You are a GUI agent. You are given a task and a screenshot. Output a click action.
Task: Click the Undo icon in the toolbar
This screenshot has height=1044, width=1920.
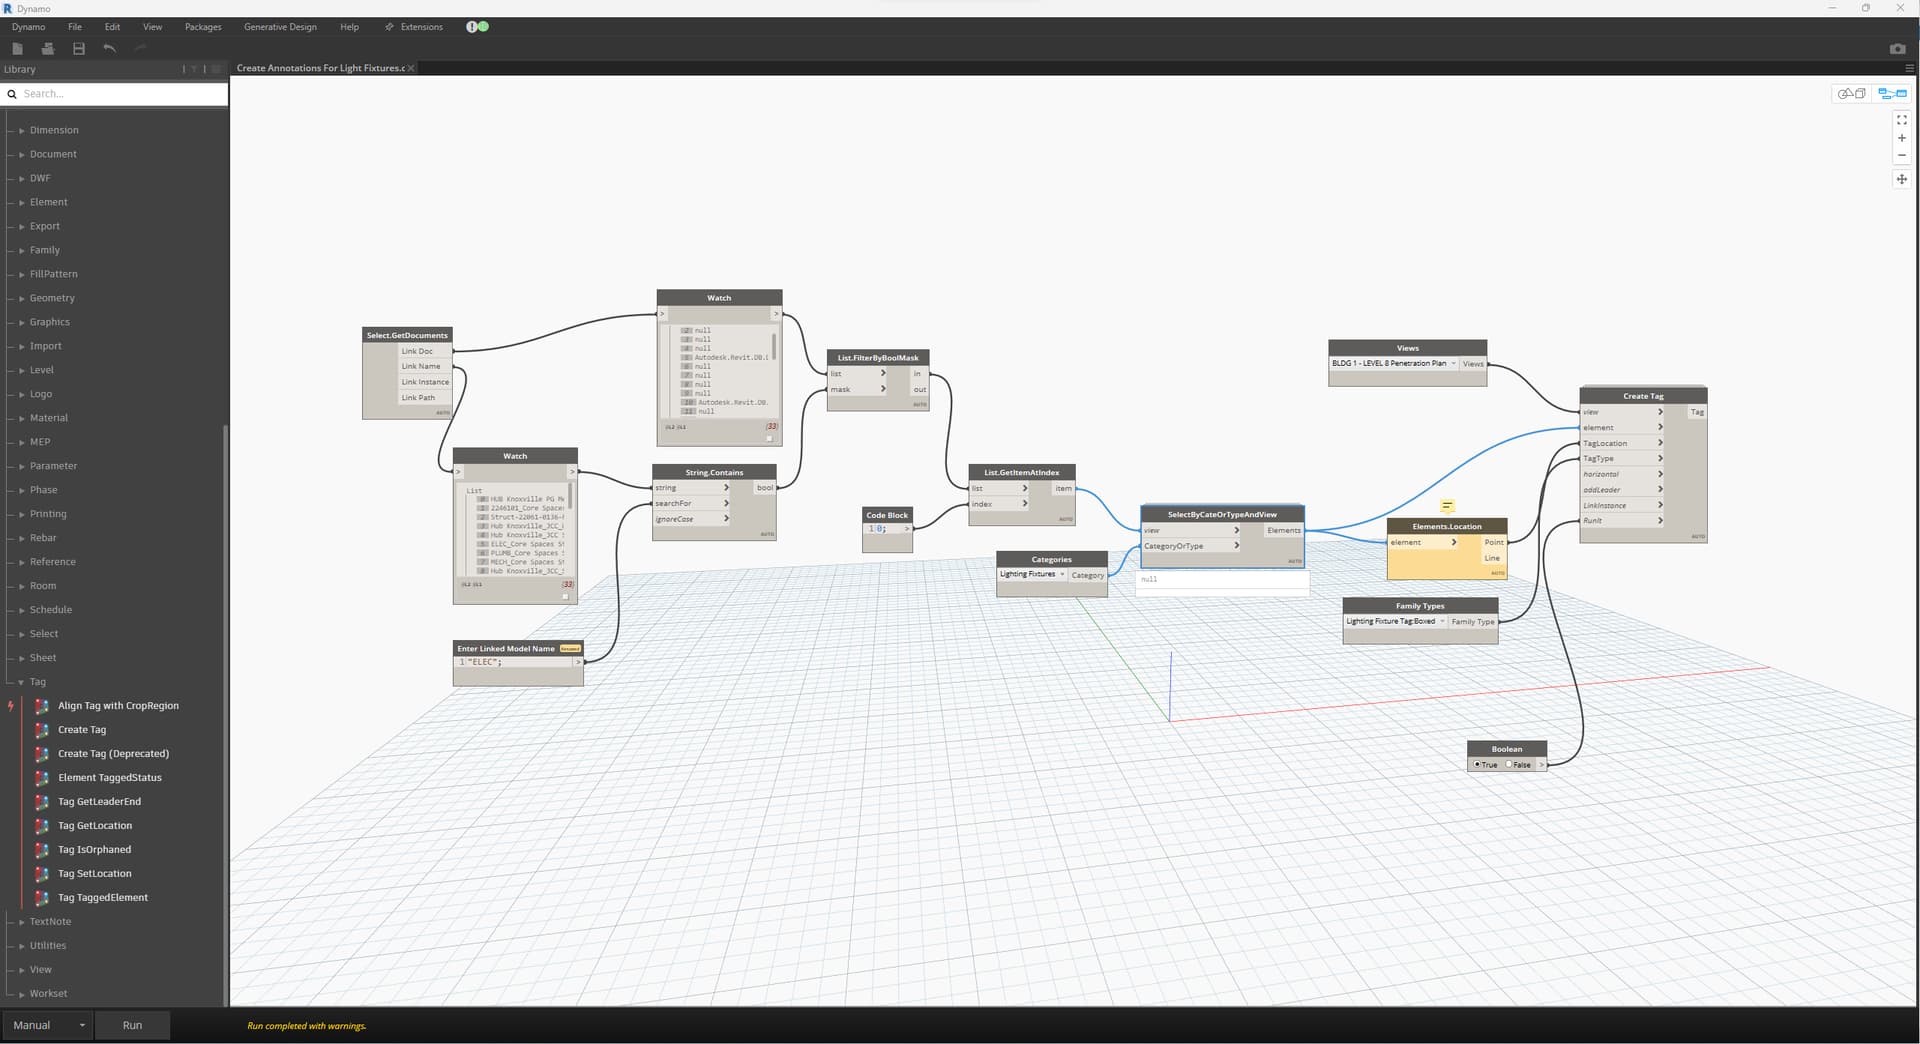point(109,48)
